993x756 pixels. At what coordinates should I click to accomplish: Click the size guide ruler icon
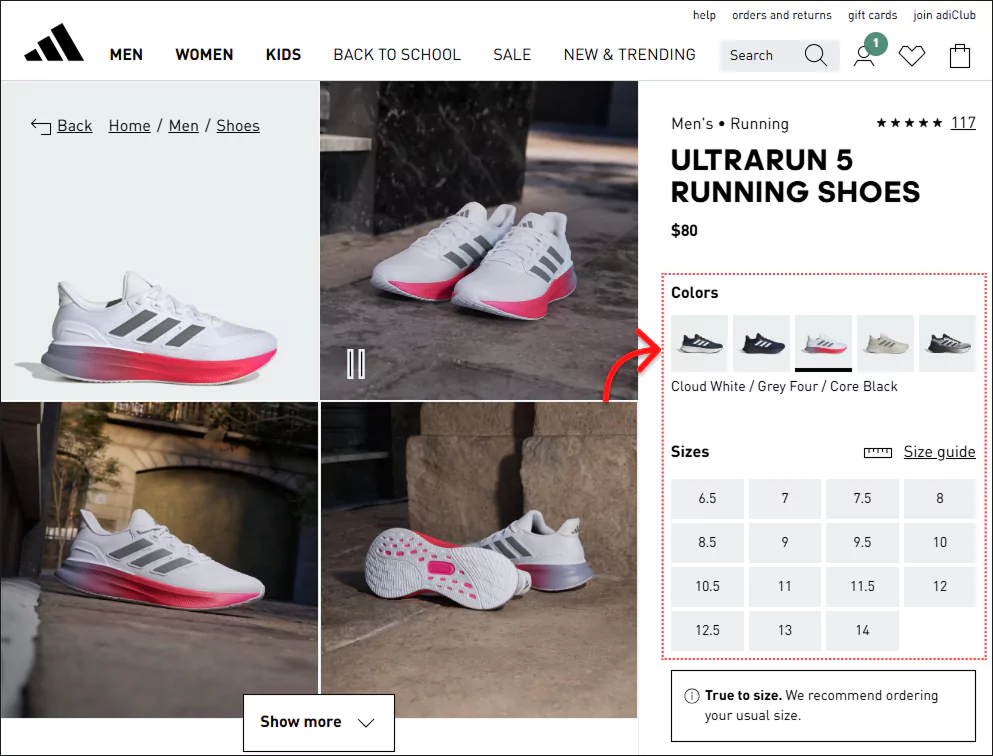pyautogui.click(x=878, y=452)
